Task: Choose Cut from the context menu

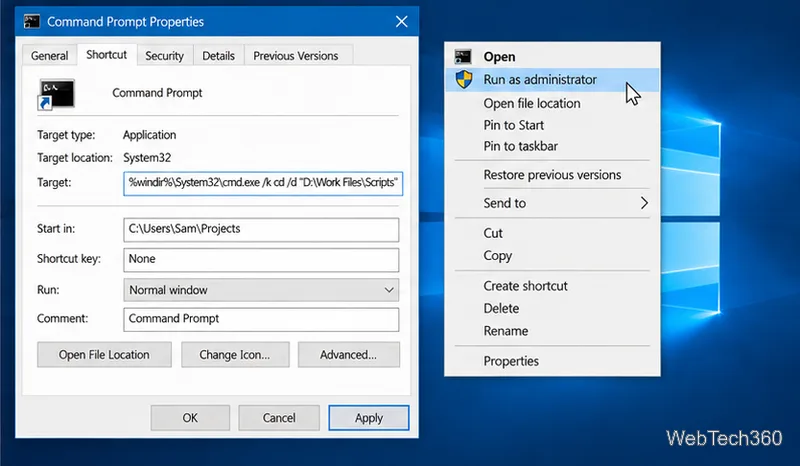Action: click(552, 233)
